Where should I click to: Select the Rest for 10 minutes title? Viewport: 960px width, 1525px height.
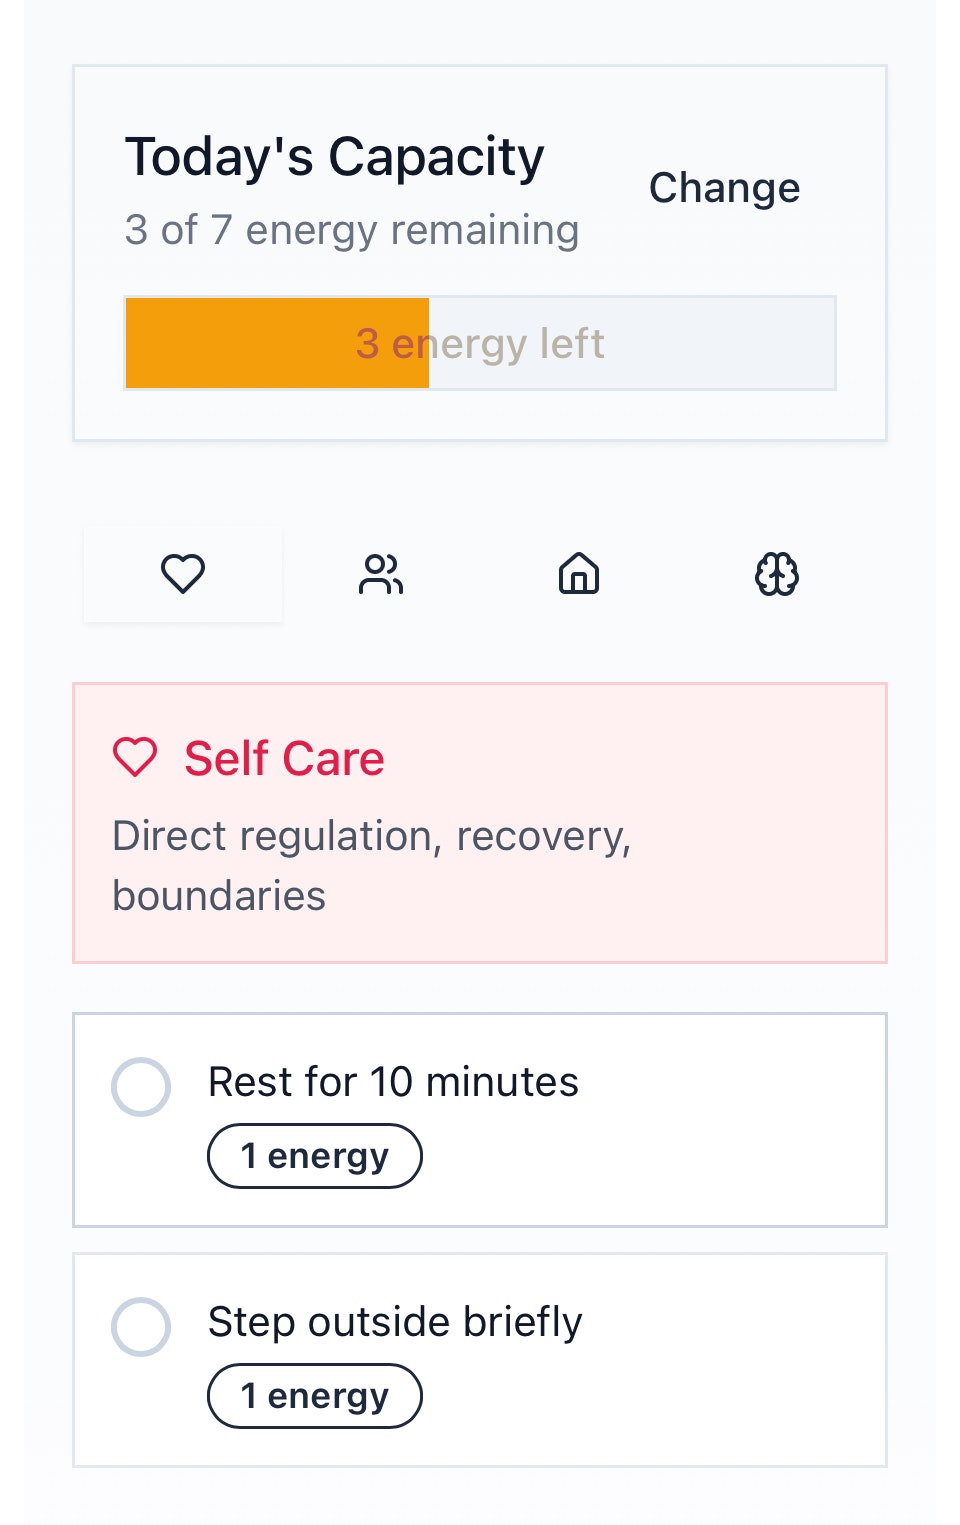pos(393,1082)
